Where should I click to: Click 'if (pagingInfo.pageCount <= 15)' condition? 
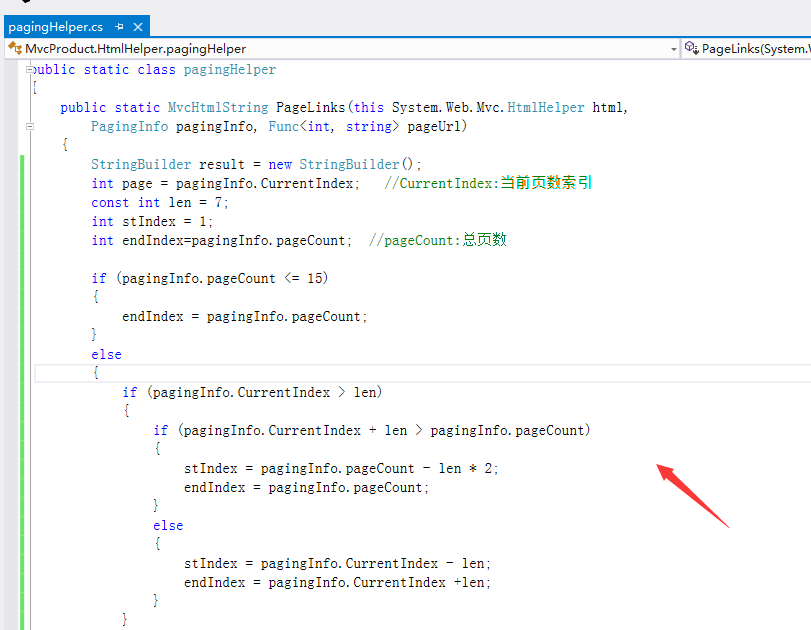coord(209,279)
